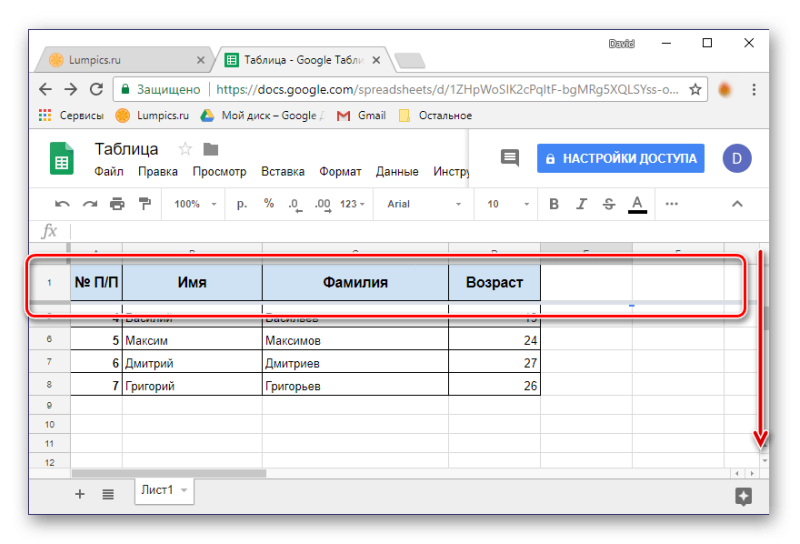Click the orange extension icon beside the address bar

coord(724,90)
